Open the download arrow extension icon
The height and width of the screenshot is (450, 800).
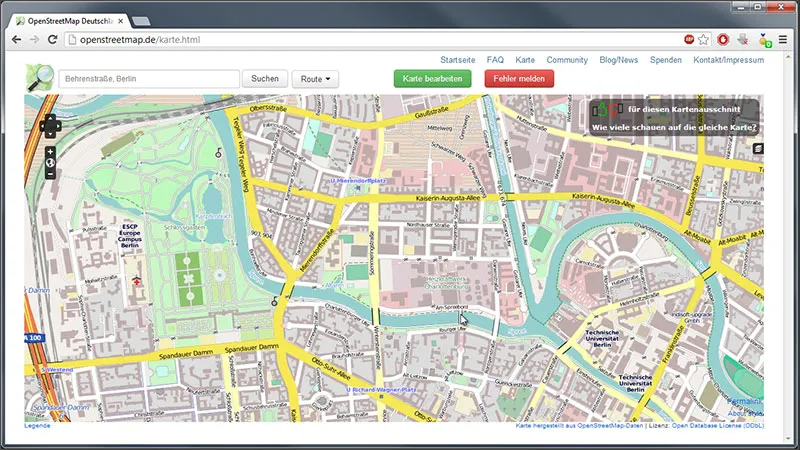click(742, 39)
